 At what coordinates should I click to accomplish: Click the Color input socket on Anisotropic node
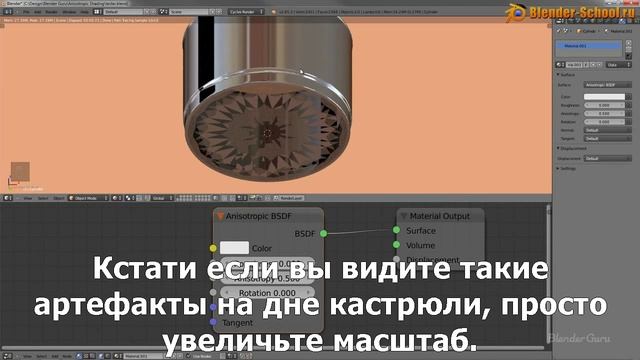pos(213,248)
